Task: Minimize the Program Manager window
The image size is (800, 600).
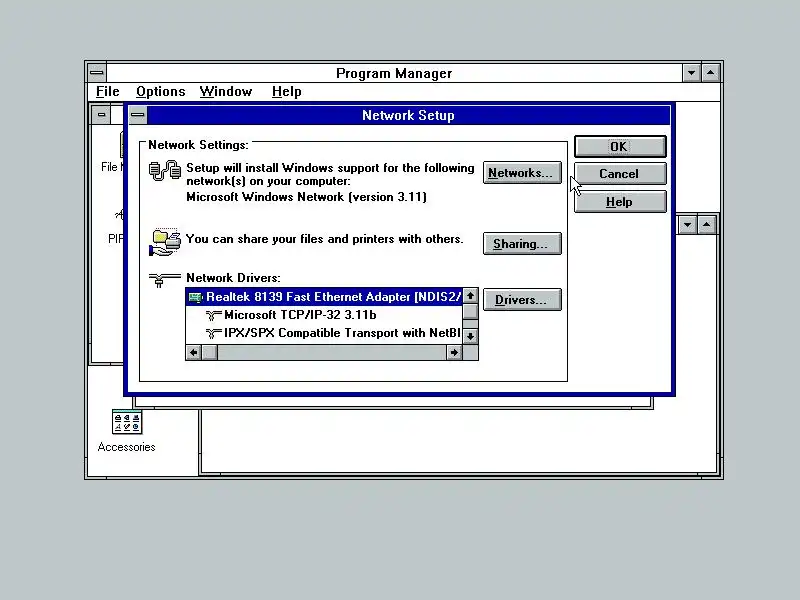Action: pyautogui.click(x=691, y=73)
